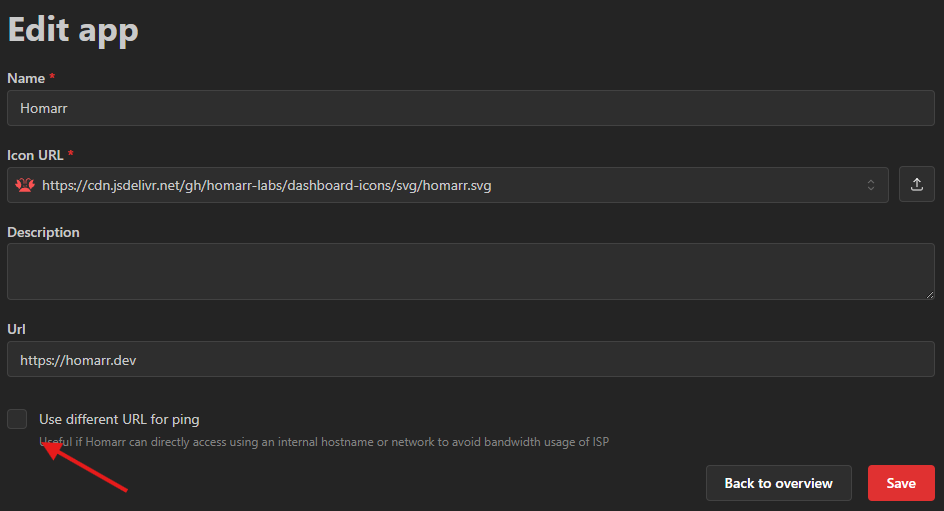Click the Name field label
The width and height of the screenshot is (944, 511).
(x=26, y=78)
